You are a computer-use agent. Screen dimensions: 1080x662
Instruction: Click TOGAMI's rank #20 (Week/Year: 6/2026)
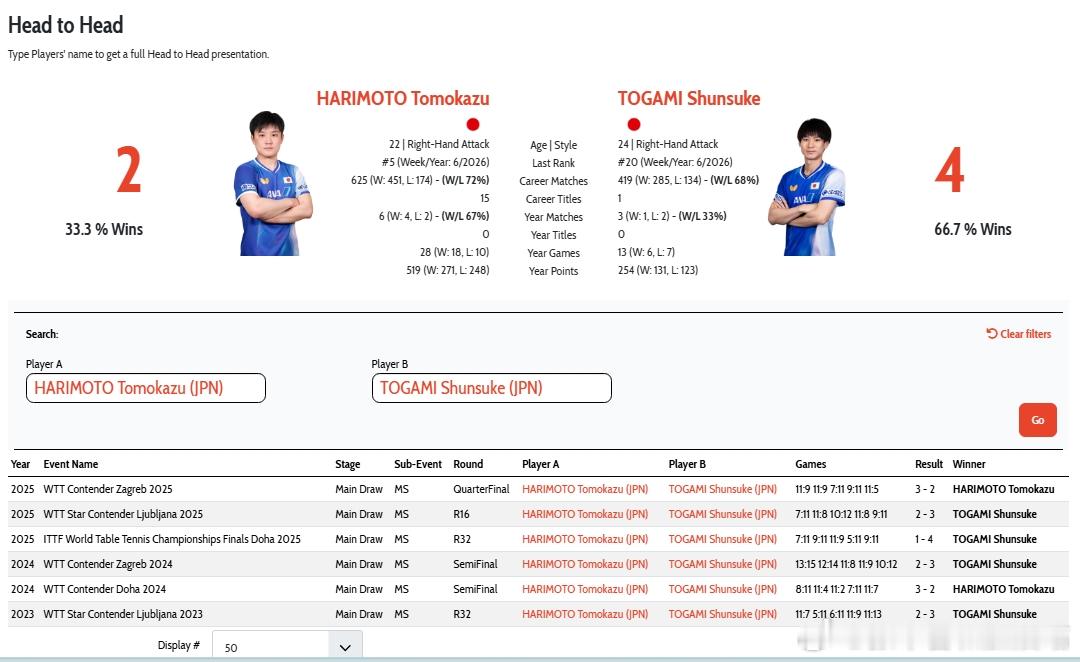(x=675, y=163)
